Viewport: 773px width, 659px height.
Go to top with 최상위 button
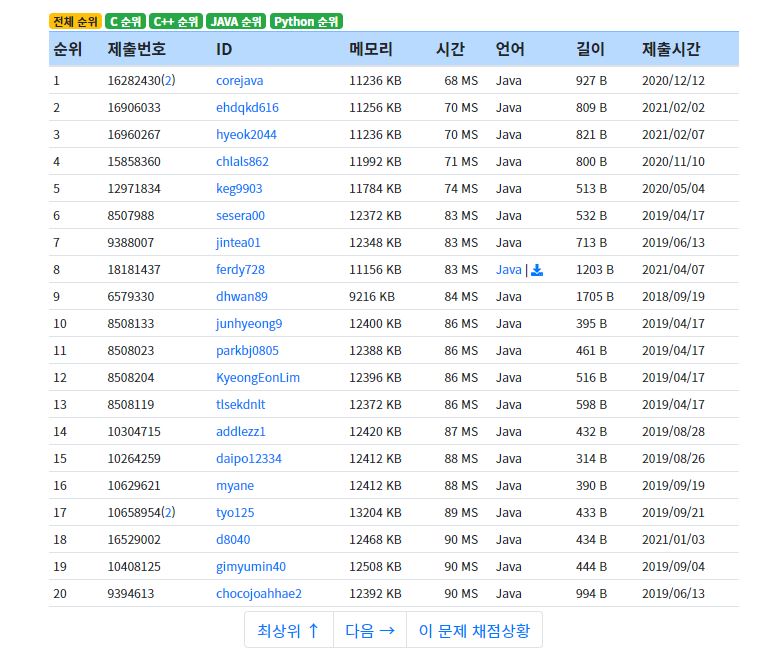289,630
